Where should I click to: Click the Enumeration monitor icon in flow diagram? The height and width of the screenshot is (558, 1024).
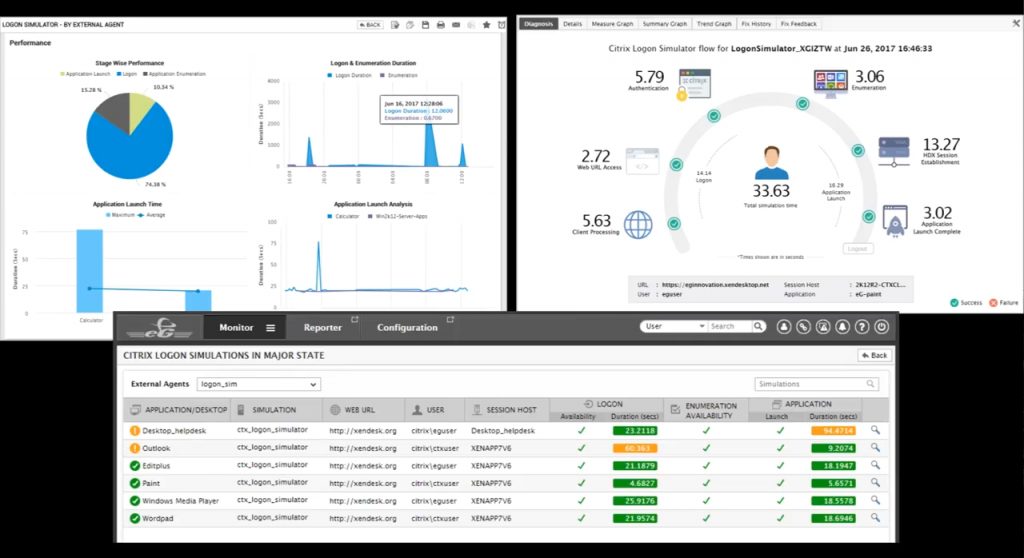(x=831, y=84)
